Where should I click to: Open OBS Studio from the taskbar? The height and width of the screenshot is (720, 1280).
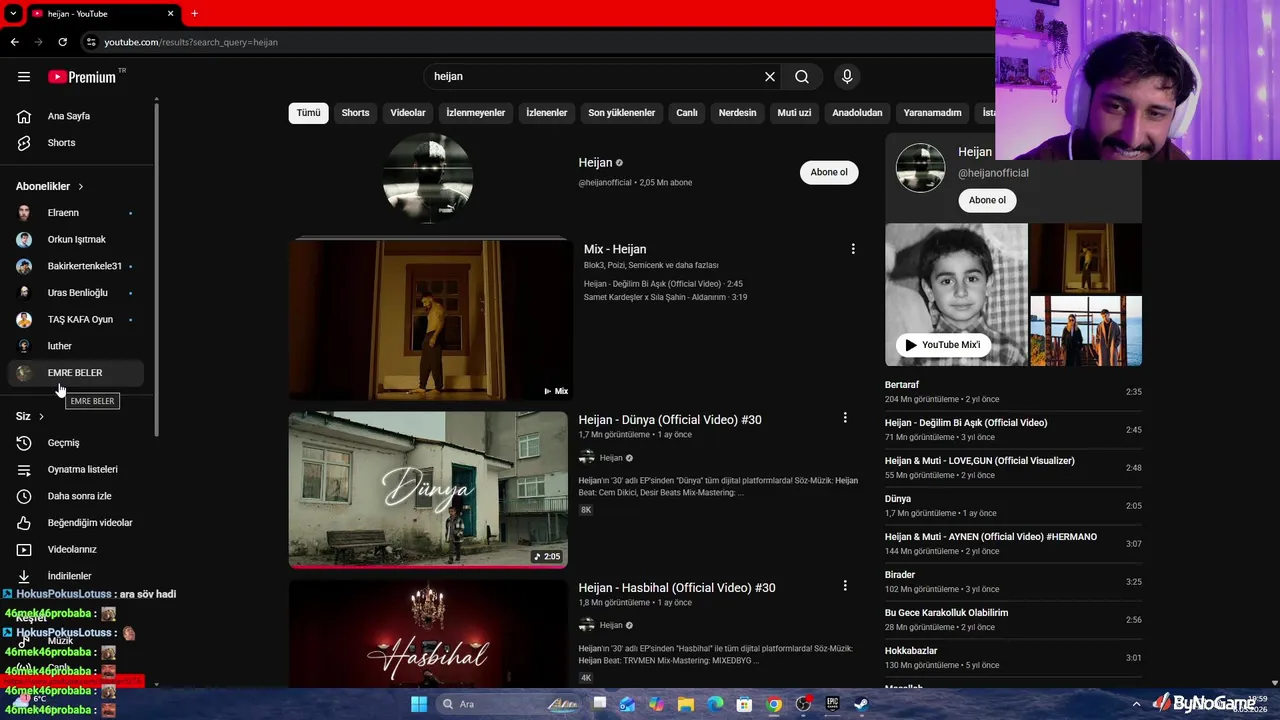tap(803, 704)
